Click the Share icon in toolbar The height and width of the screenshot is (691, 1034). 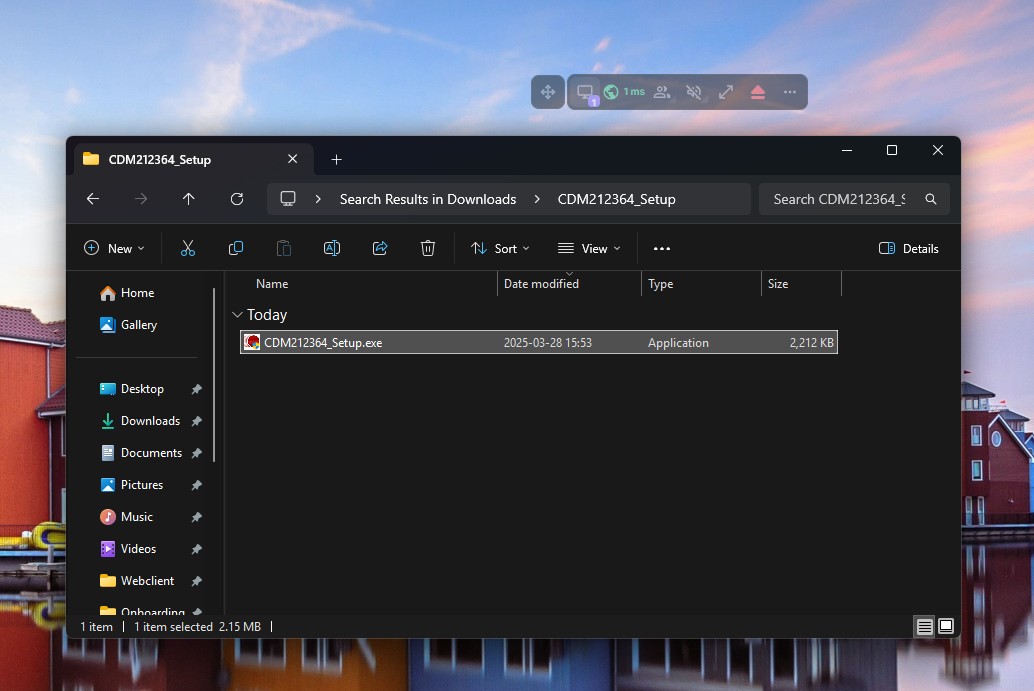click(380, 248)
